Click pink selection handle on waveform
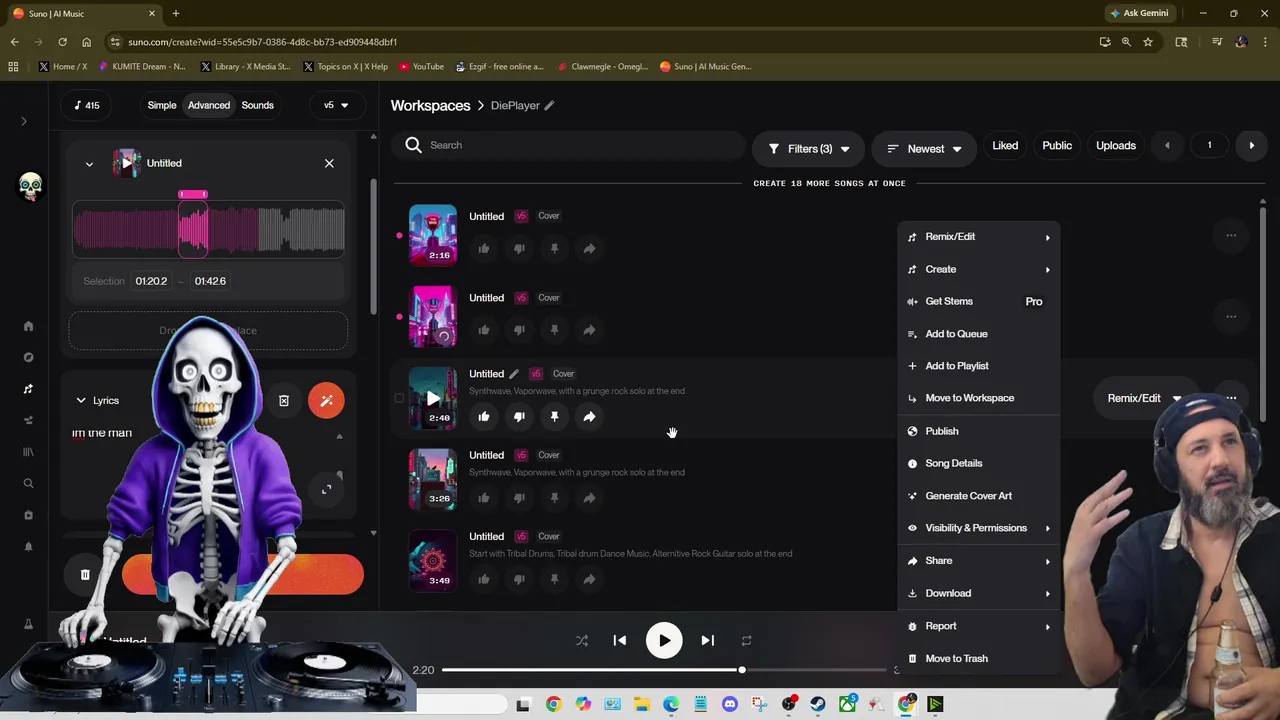Image resolution: width=1280 pixels, height=720 pixels. coord(193,194)
